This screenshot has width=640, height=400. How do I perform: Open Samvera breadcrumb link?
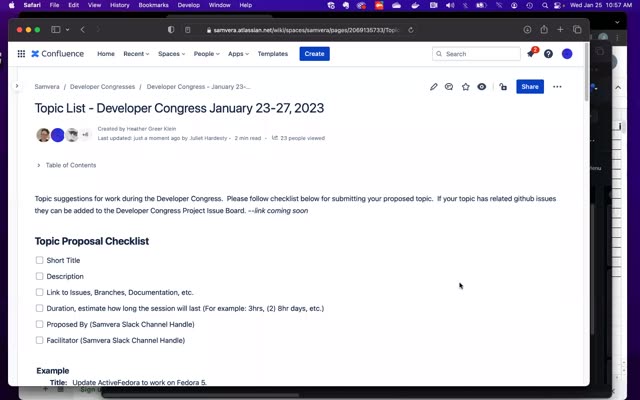47,87
